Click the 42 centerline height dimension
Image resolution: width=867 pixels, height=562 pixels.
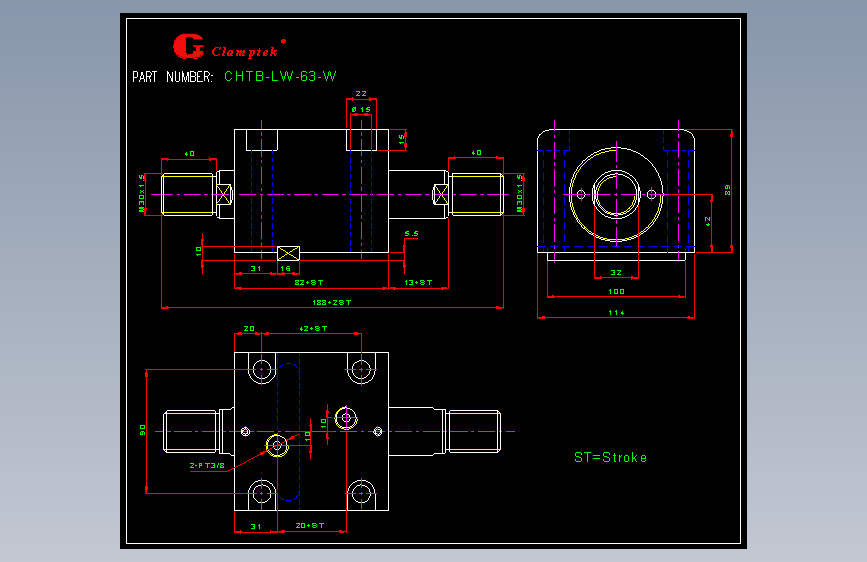tap(708, 221)
